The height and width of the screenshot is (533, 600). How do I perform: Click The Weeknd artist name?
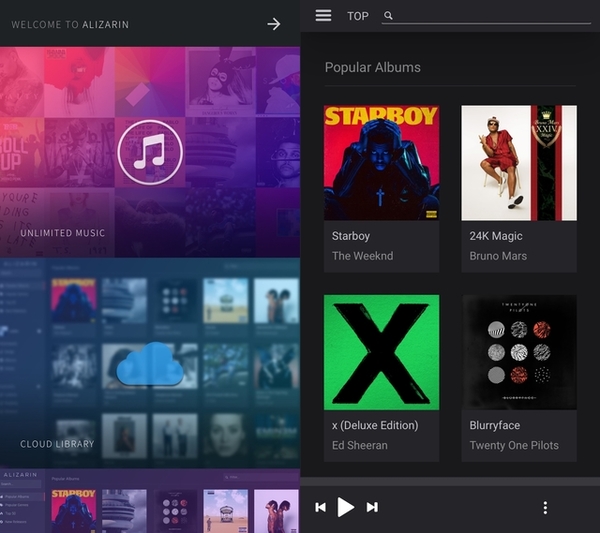pos(362,256)
